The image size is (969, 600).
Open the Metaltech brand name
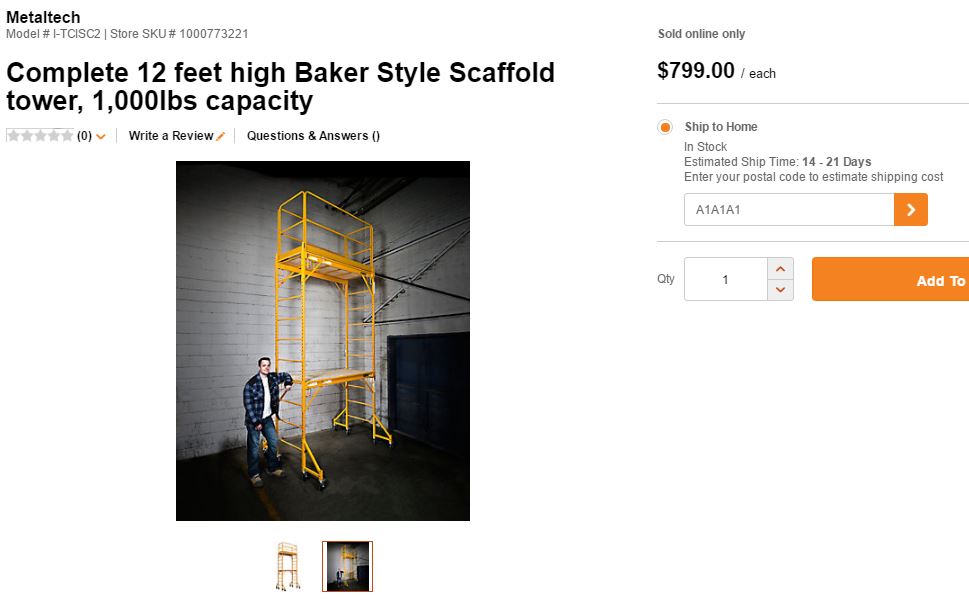(43, 17)
